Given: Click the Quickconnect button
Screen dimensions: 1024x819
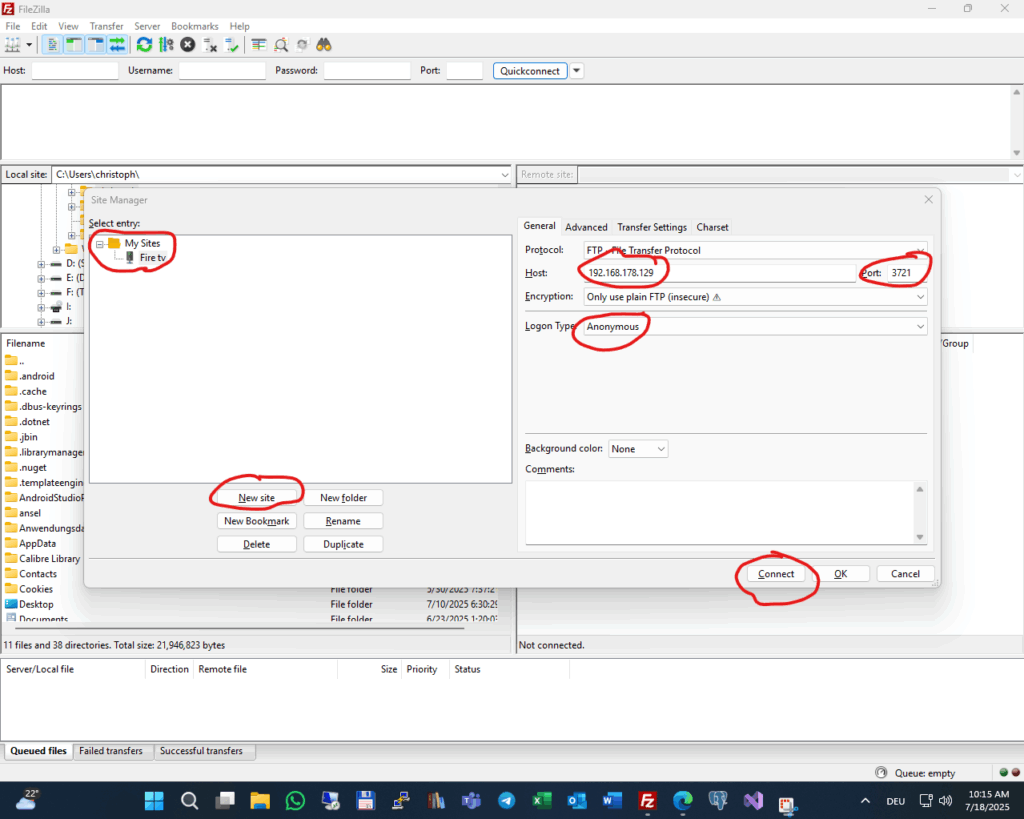Looking at the screenshot, I should [x=530, y=71].
